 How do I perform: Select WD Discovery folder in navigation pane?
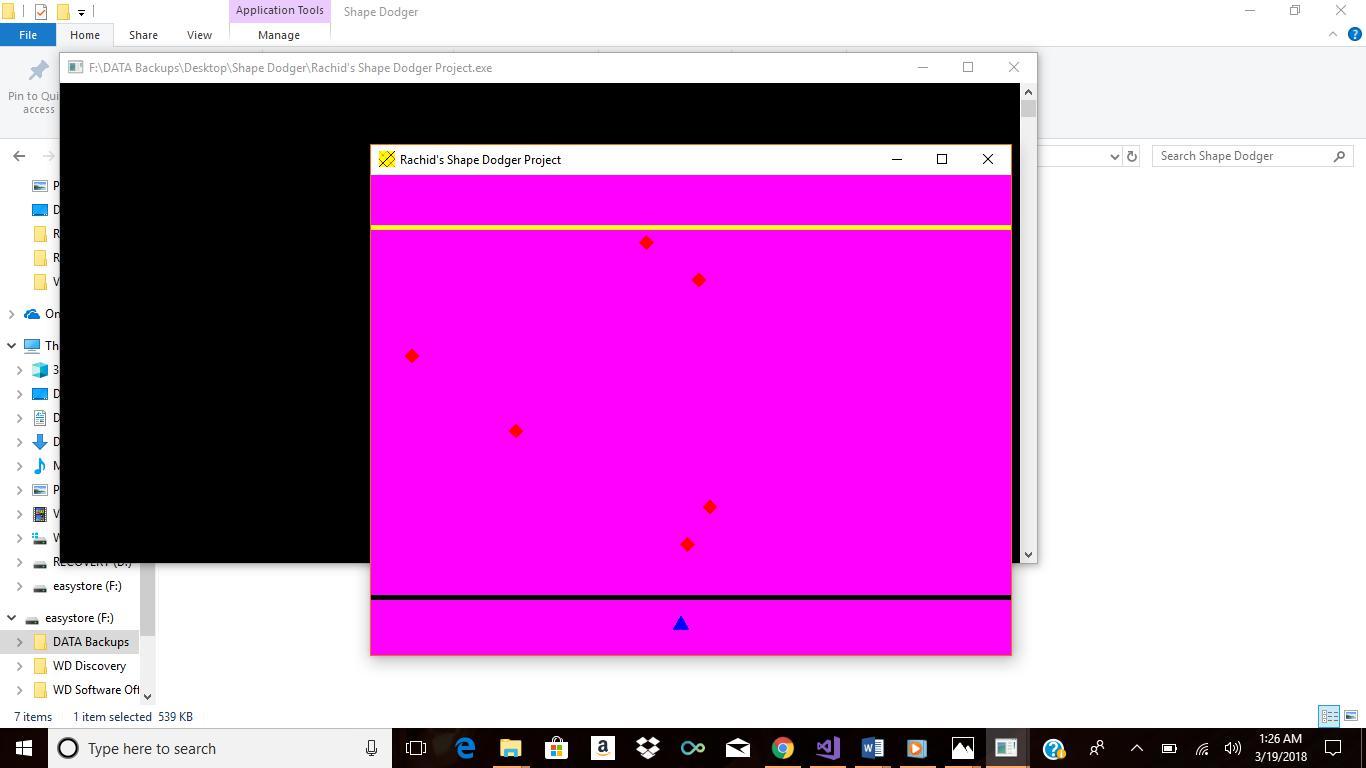[x=89, y=666]
